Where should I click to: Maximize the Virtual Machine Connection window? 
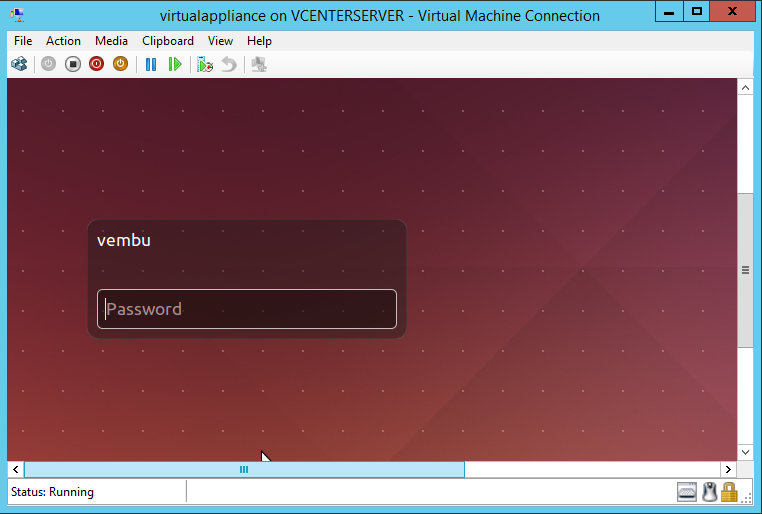tap(696, 11)
